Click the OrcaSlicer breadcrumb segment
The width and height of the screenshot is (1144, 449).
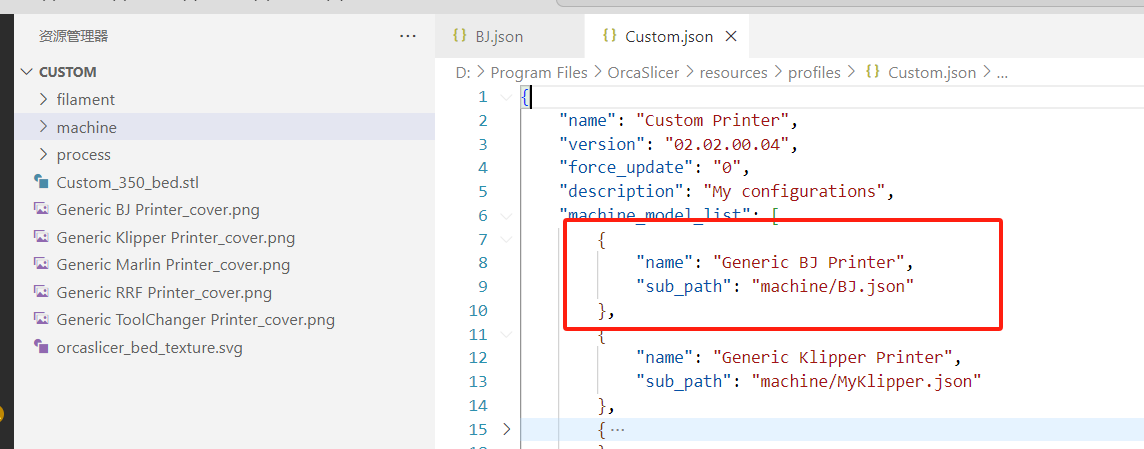tap(643, 72)
